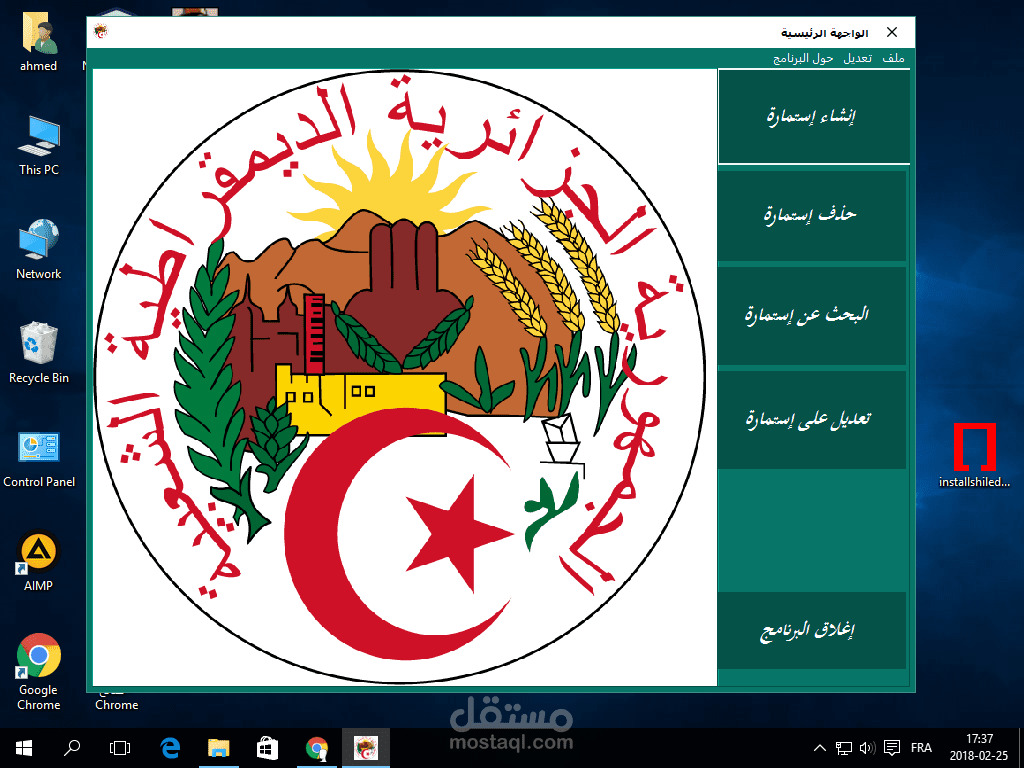Select the Network desktop icon
Image resolution: width=1024 pixels, height=768 pixels.
click(39, 249)
